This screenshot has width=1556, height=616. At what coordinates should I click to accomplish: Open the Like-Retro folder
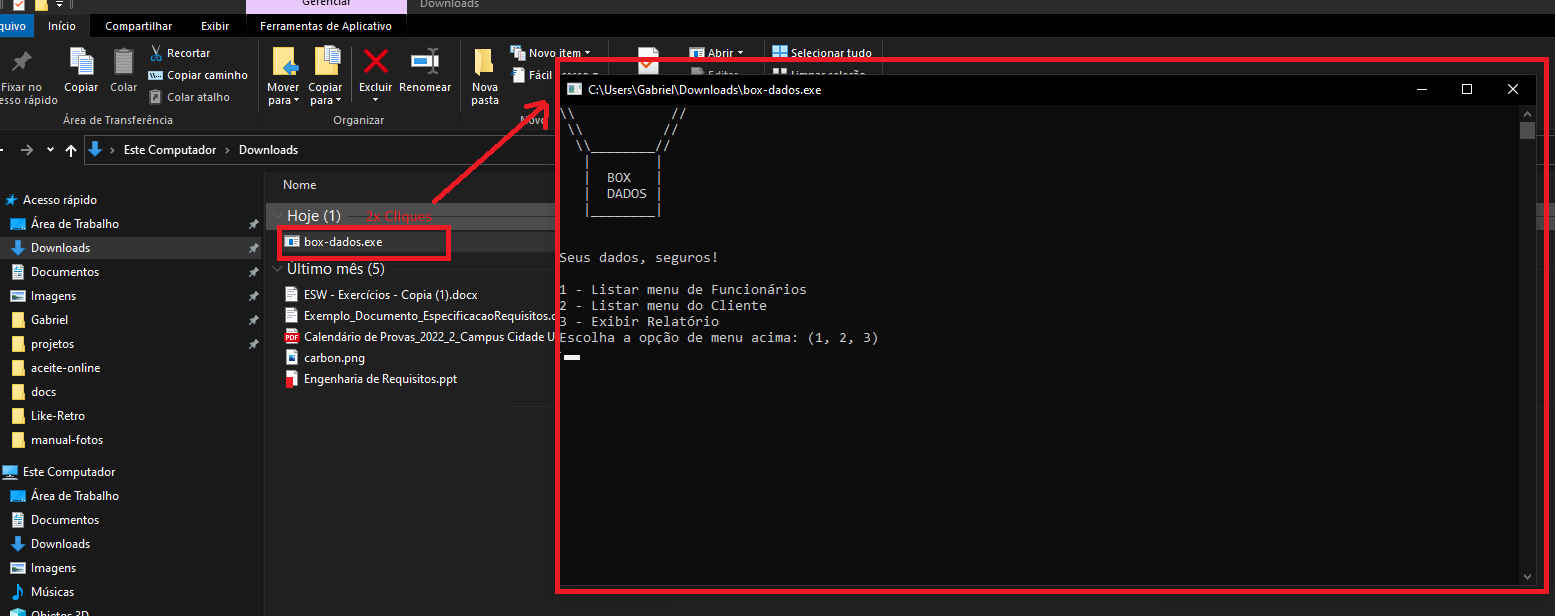tap(48, 416)
